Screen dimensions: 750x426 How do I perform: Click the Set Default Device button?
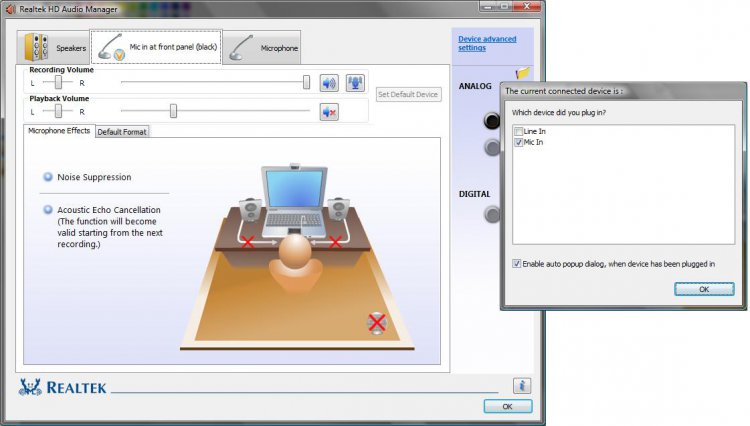[x=408, y=94]
